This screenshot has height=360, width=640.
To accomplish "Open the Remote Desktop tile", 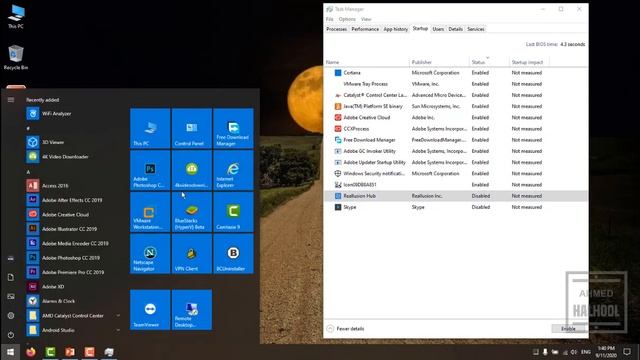I will tap(192, 310).
